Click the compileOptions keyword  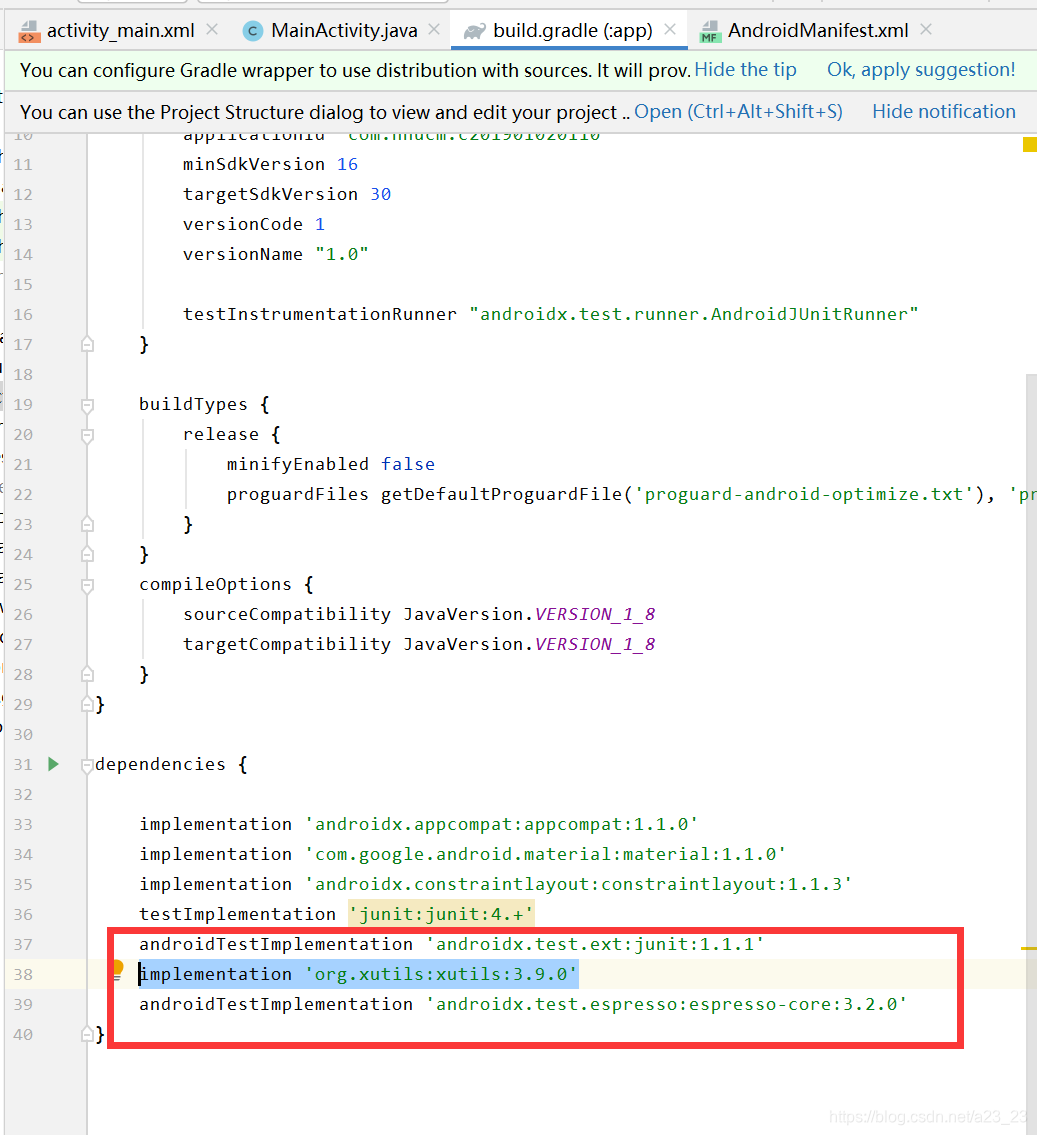tap(215, 584)
